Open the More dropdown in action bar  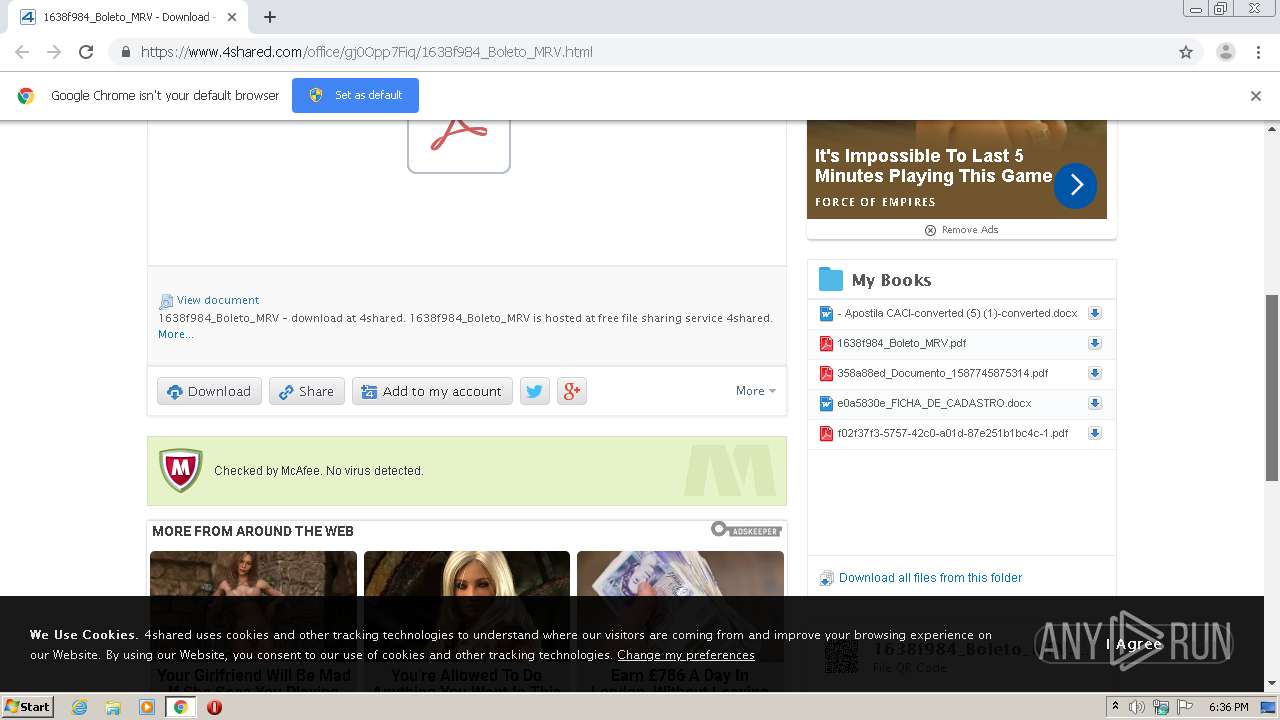(x=756, y=391)
